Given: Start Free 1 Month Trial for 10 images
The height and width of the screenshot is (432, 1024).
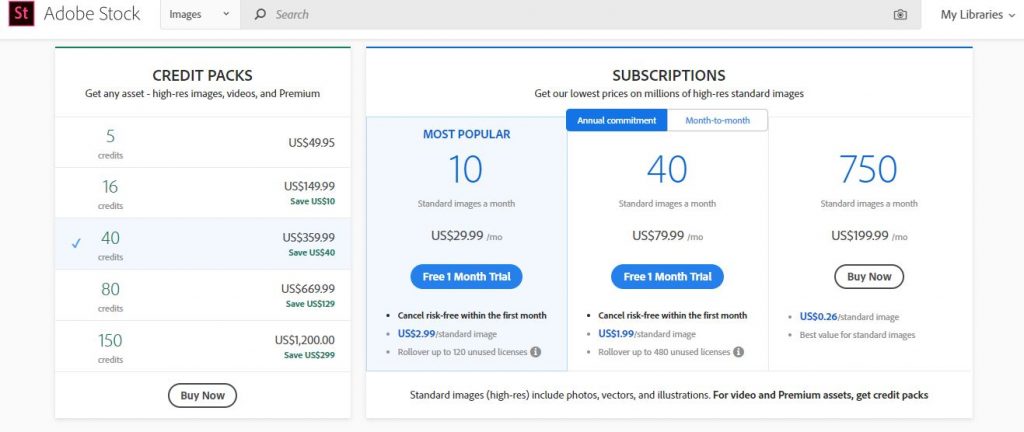Looking at the screenshot, I should pos(466,277).
